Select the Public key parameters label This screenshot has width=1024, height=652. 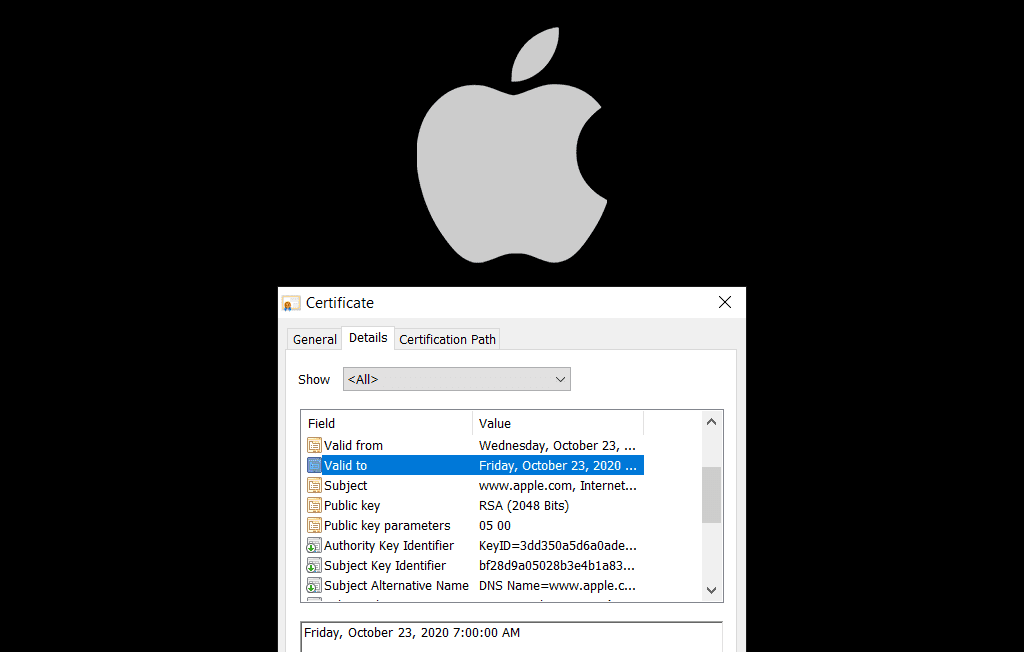(387, 525)
